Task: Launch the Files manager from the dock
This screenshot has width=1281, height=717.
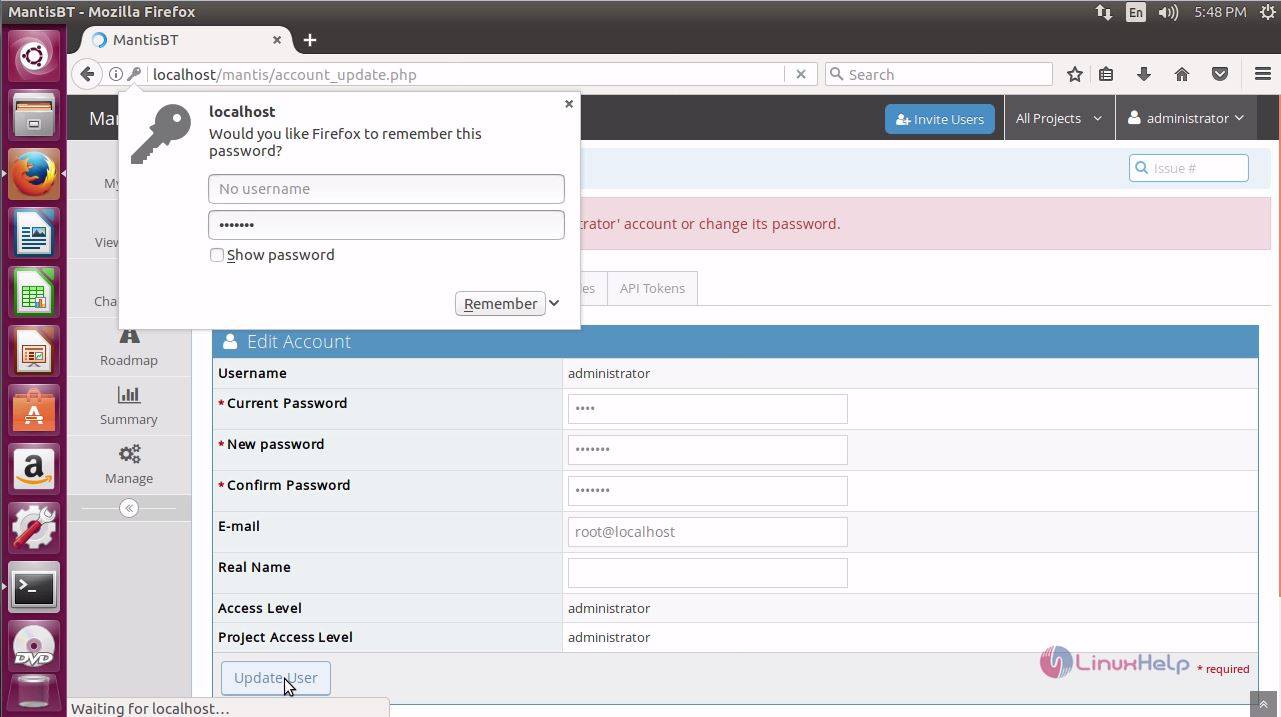Action: tap(34, 115)
